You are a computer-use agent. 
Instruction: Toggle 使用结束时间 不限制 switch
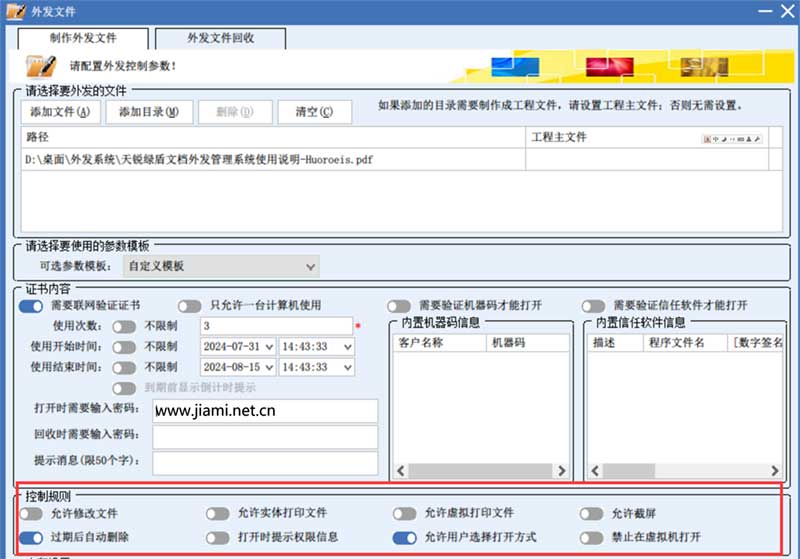(x=124, y=368)
